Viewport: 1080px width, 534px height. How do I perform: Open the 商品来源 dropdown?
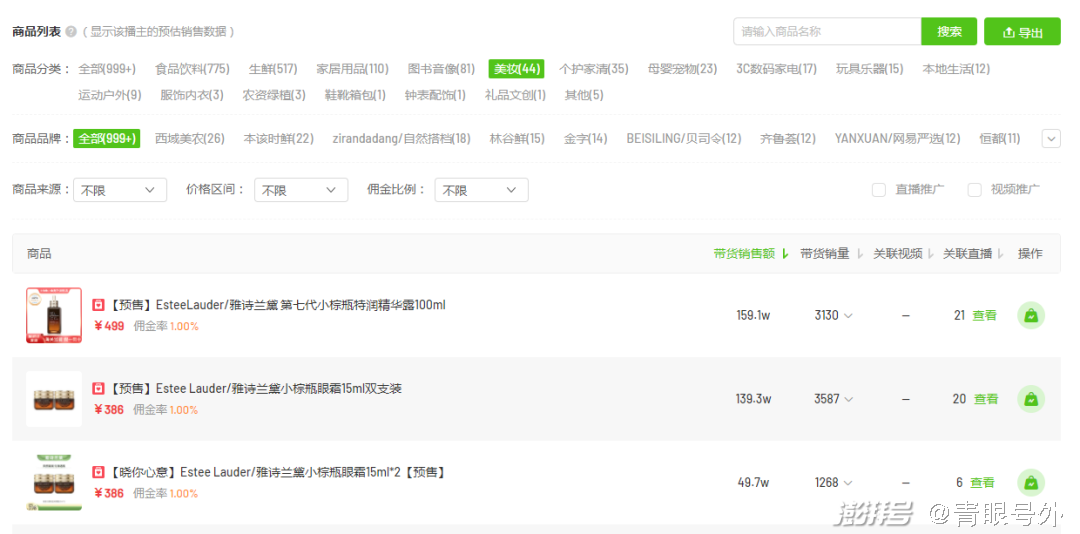click(120, 190)
